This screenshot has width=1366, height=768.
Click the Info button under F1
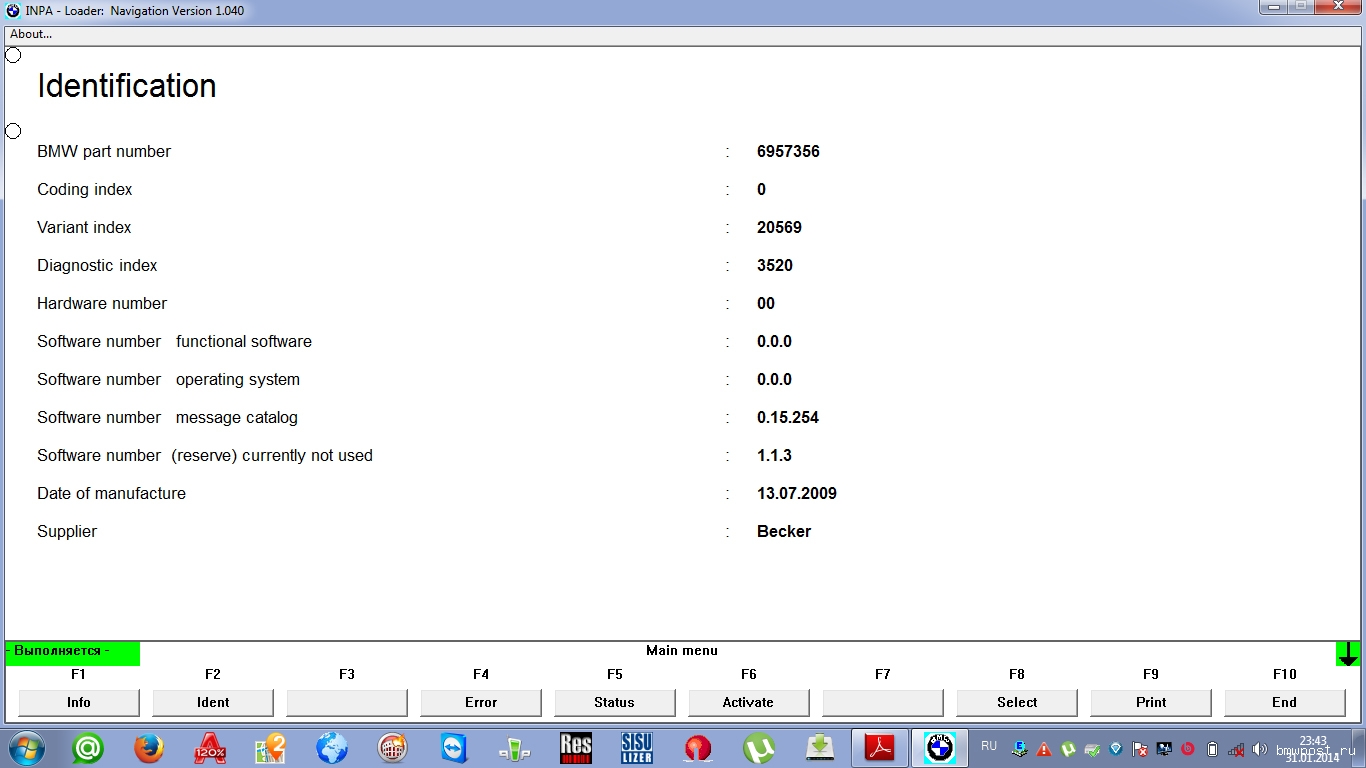(x=79, y=702)
